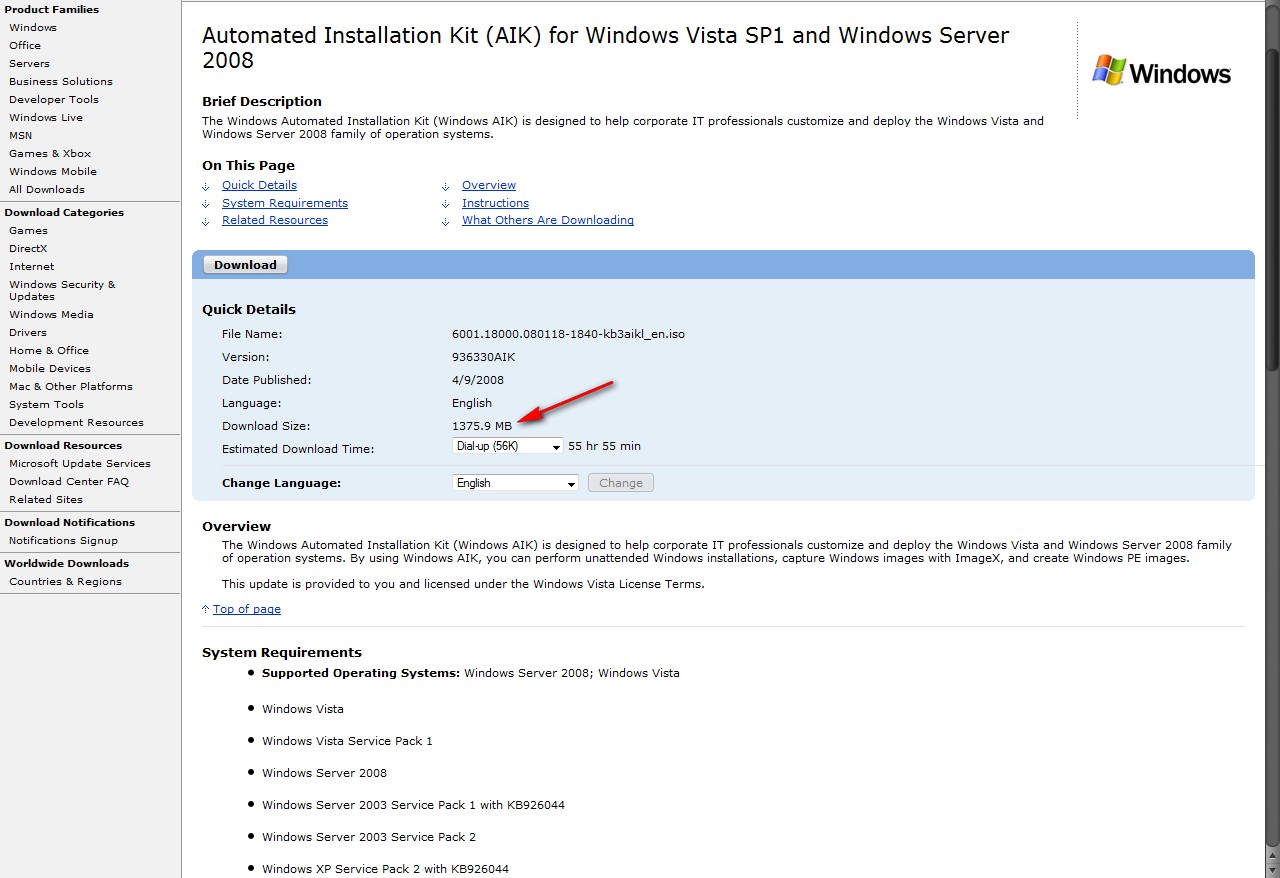The height and width of the screenshot is (878, 1280).
Task: Click Windows Server 2003 Service Pack 2 item
Action: pyautogui.click(x=369, y=837)
